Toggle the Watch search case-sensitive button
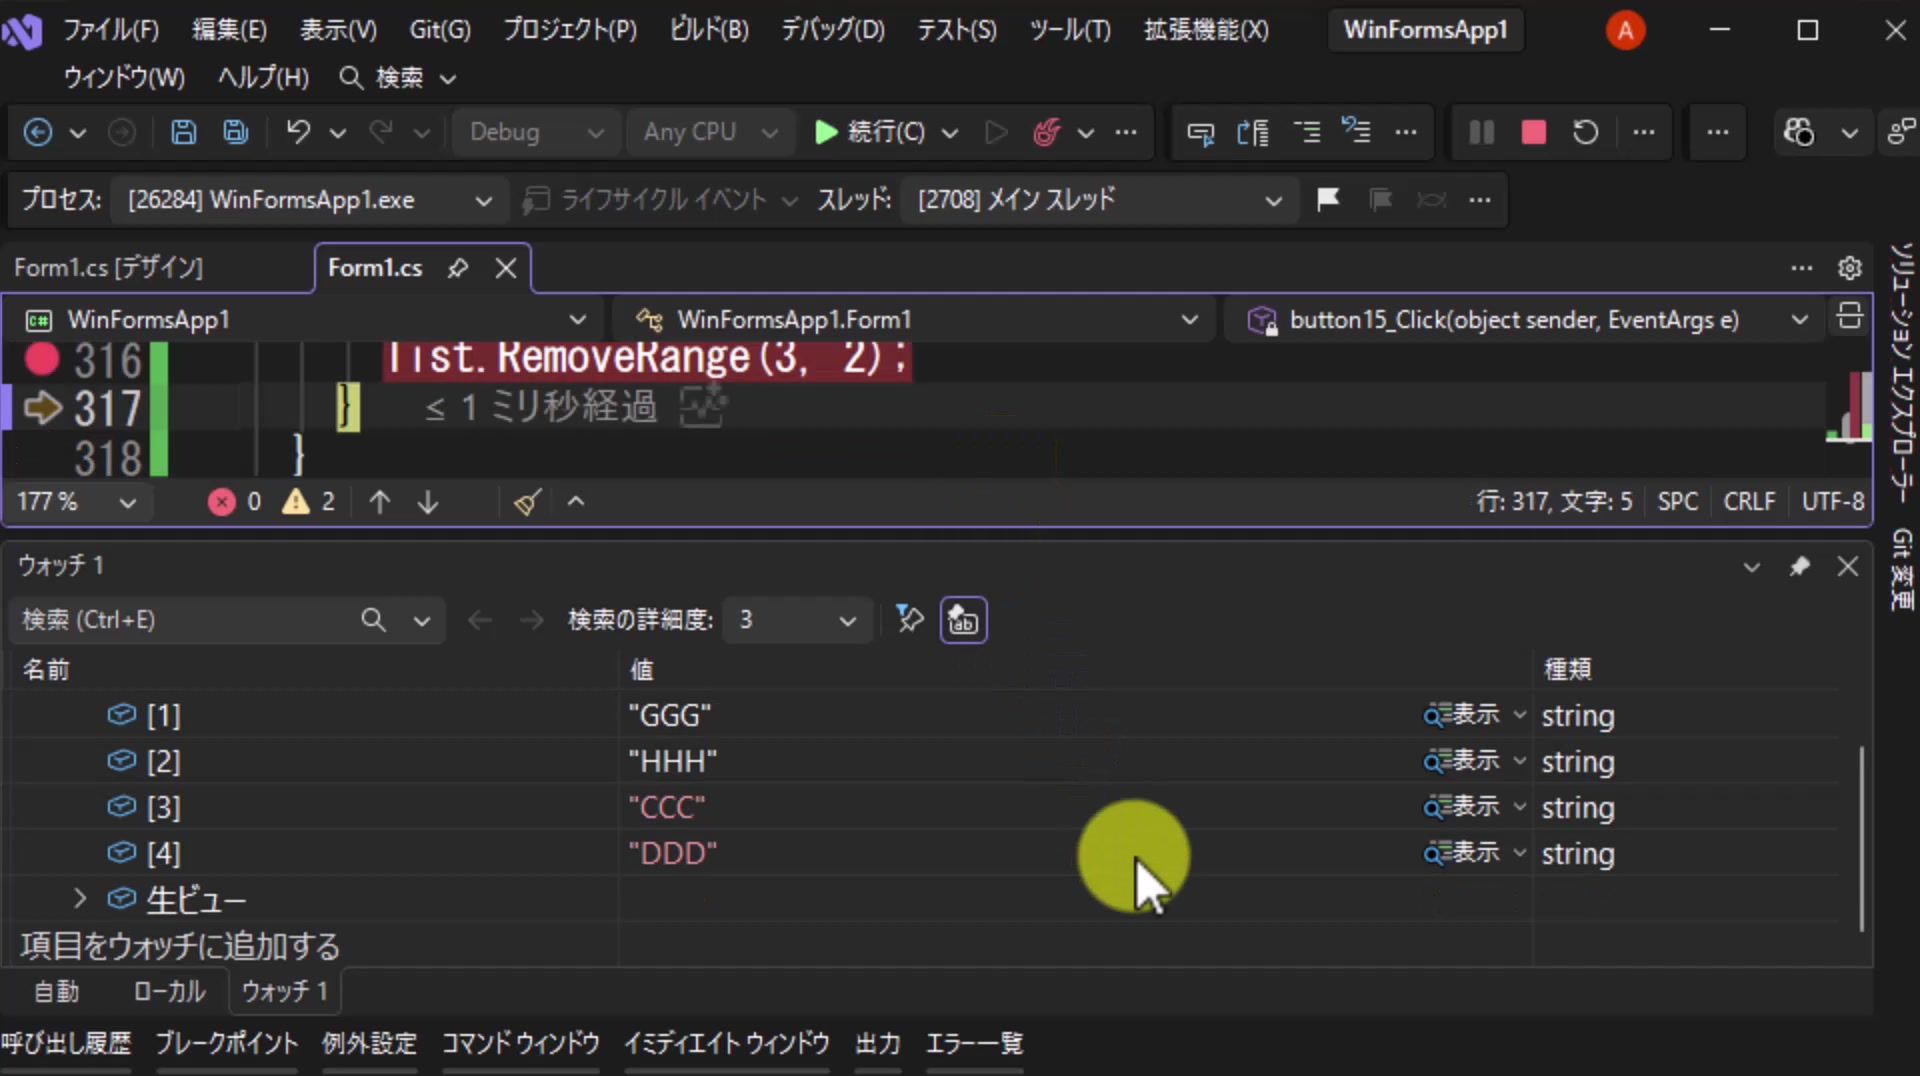Viewport: 1920px width, 1076px height. [x=963, y=620]
